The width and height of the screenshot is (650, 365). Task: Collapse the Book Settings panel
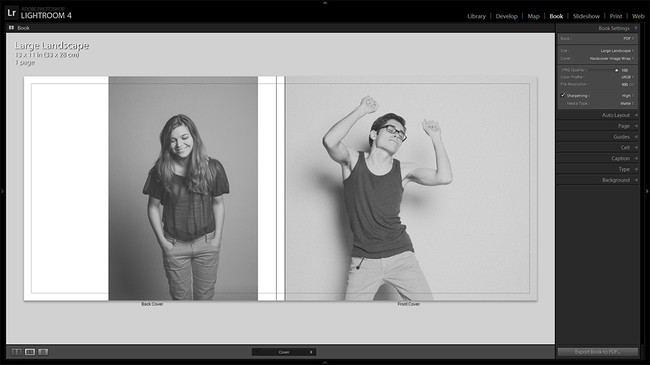636,28
